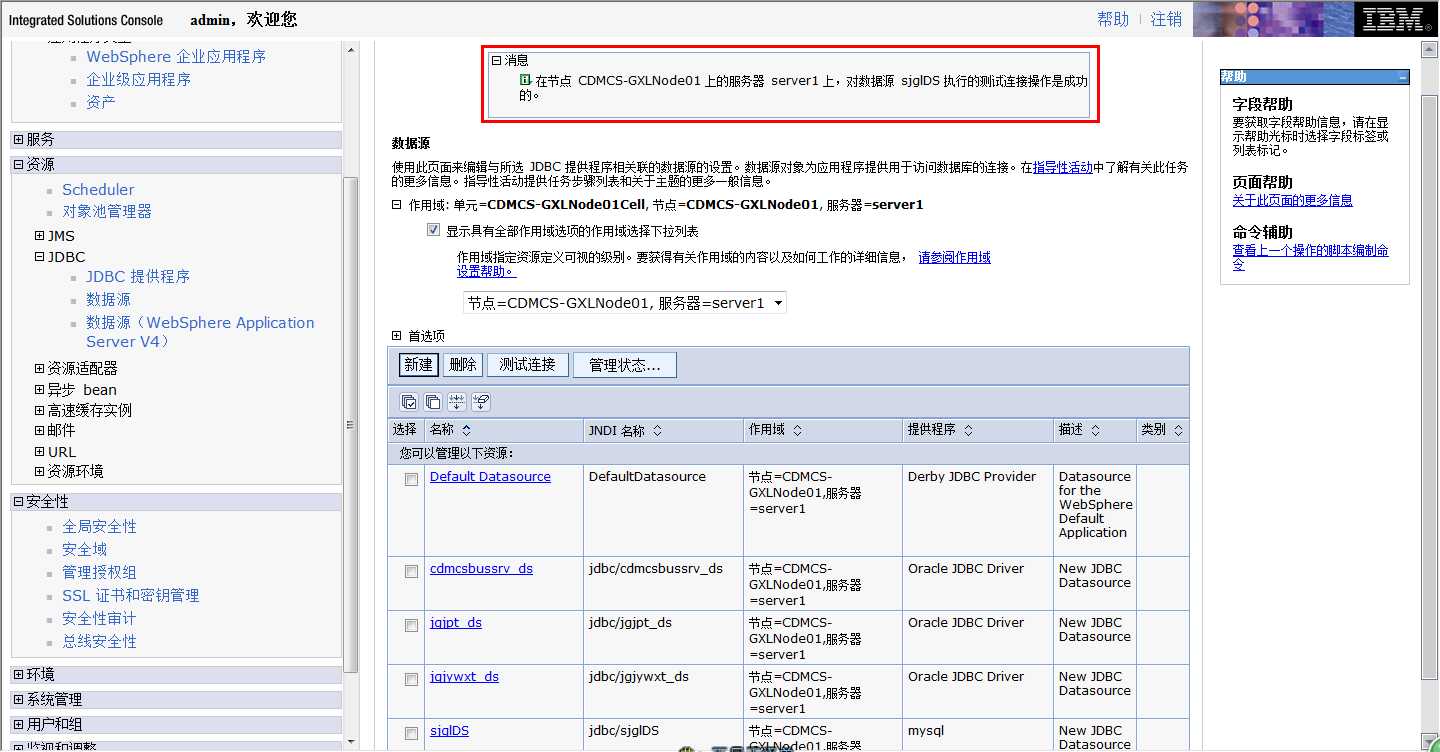
Task: Open 企业级应用程序 nav item
Action: point(139,80)
